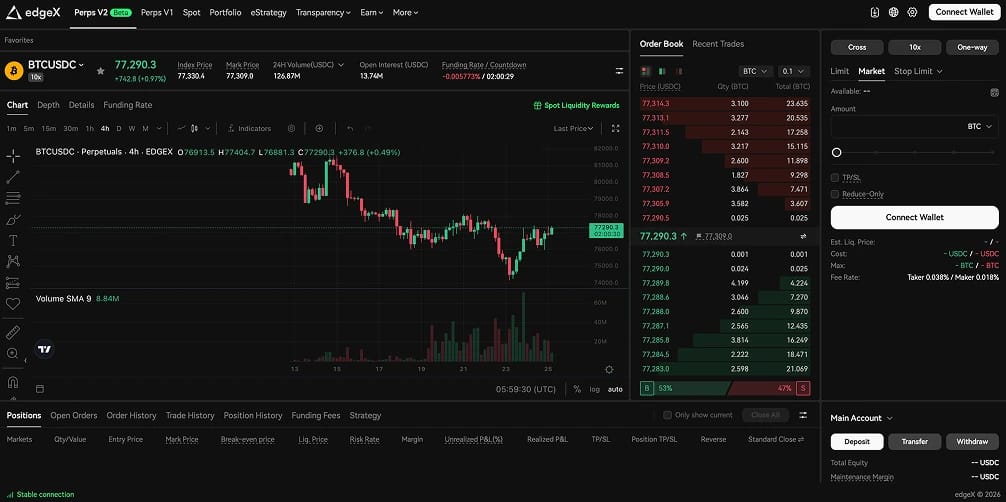Select the trend line drawing tool
The height and width of the screenshot is (502, 1006).
pyautogui.click(x=13, y=177)
